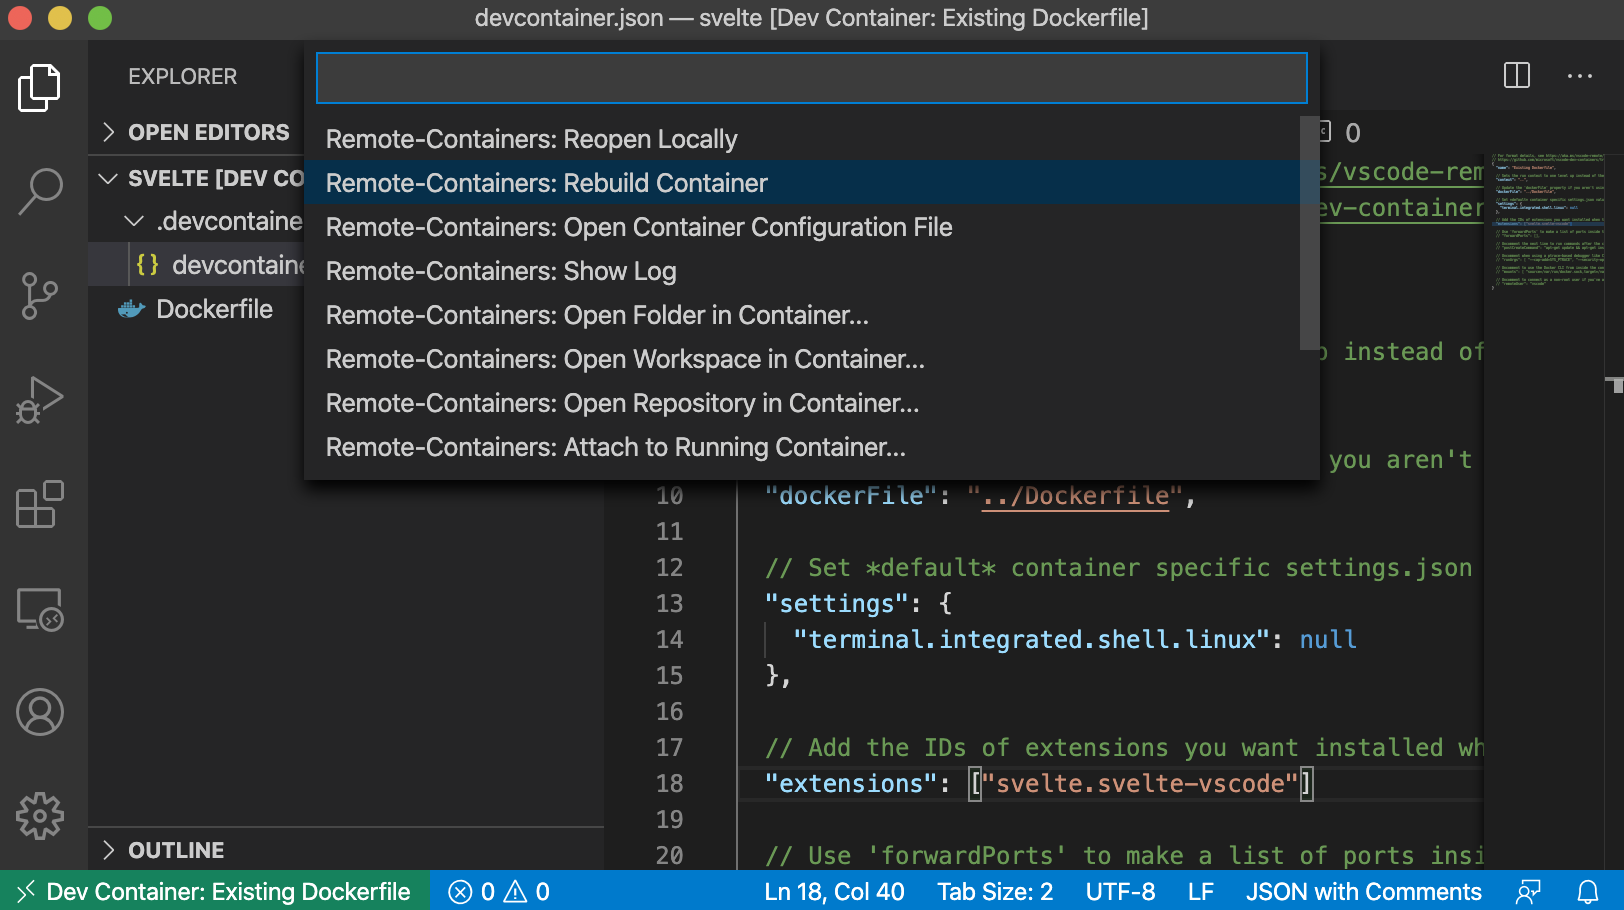The image size is (1624, 910).
Task: Click the Dockerfile whale icon
Action: click(x=132, y=309)
